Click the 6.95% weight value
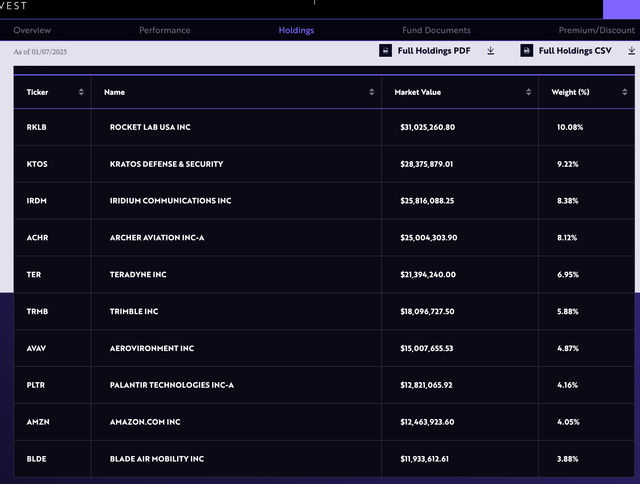The image size is (640, 484). (568, 275)
